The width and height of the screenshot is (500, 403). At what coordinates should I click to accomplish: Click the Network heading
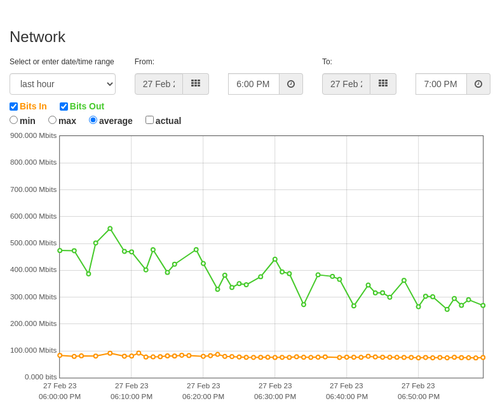37,37
